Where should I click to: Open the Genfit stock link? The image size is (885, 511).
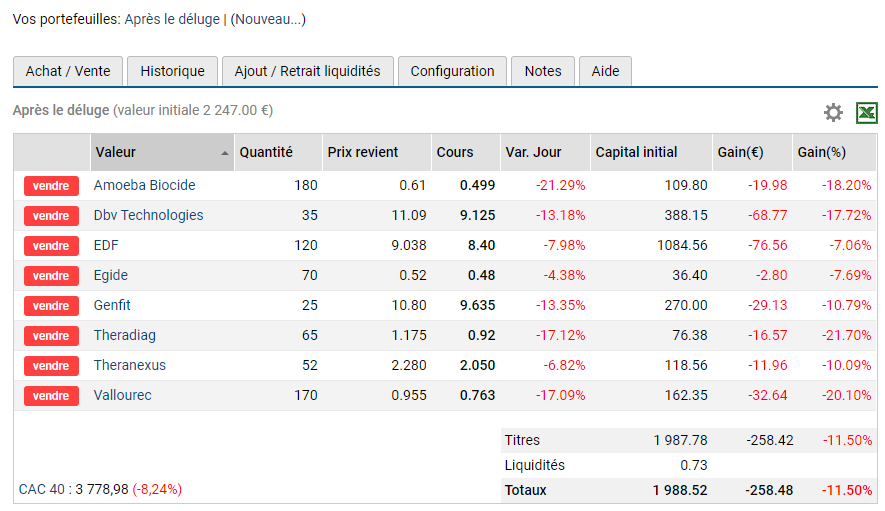tap(112, 305)
